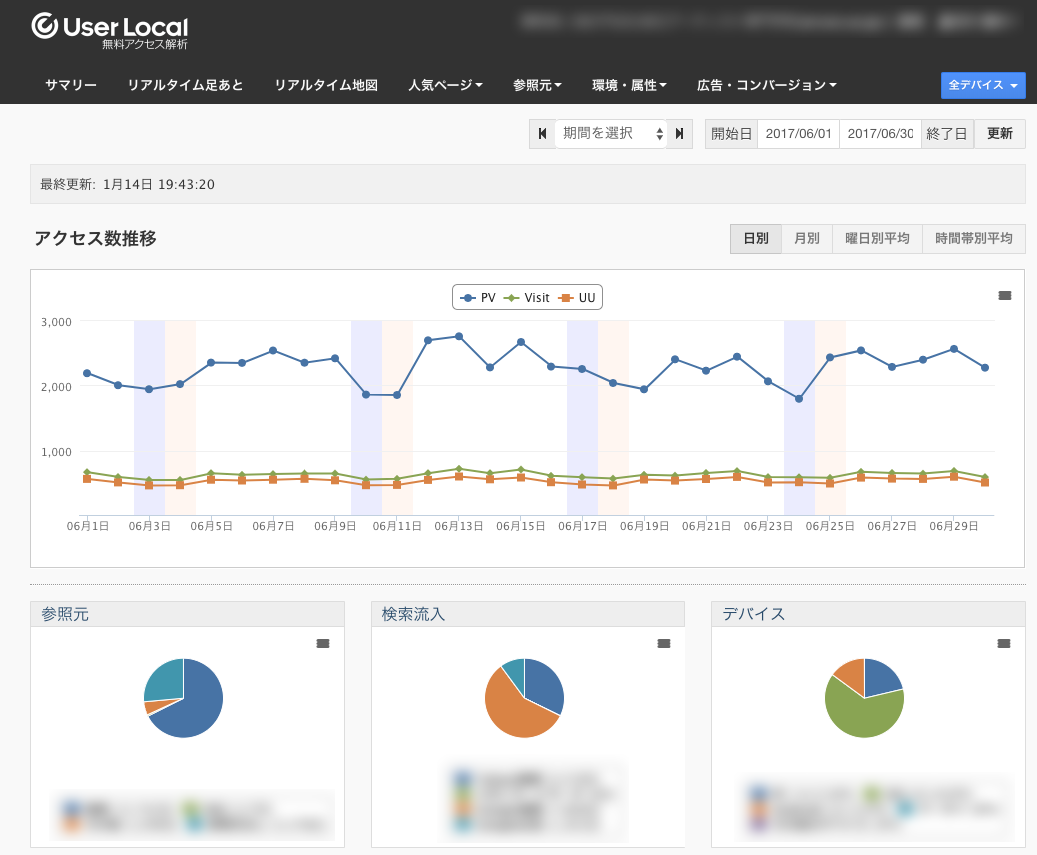This screenshot has width=1037, height=855.
Task: Expand the 全デバイス device dropdown
Action: click(983, 86)
